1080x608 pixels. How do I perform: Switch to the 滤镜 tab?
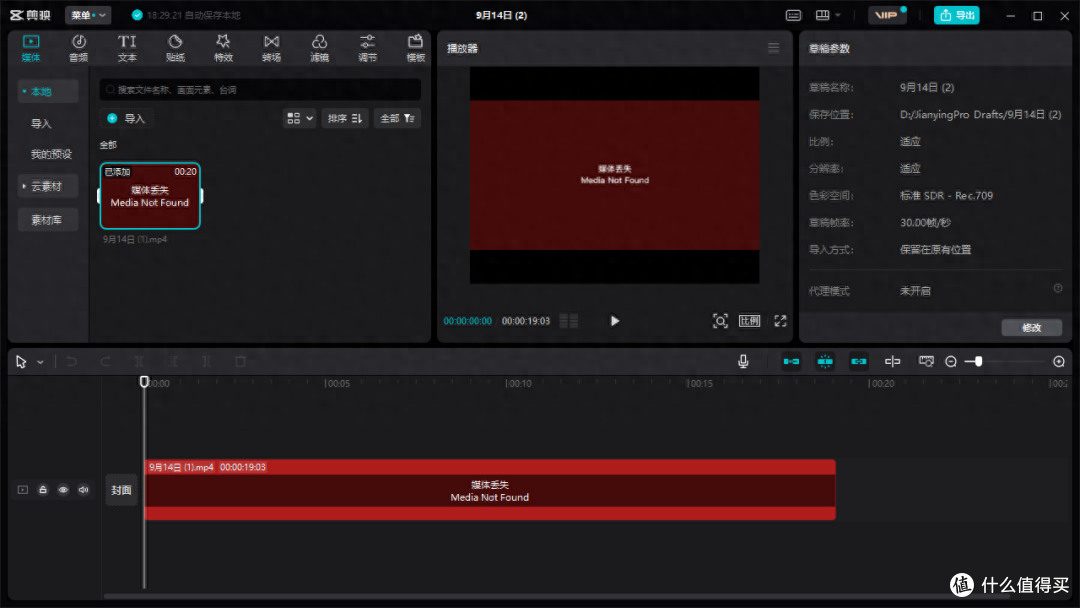[x=319, y=48]
